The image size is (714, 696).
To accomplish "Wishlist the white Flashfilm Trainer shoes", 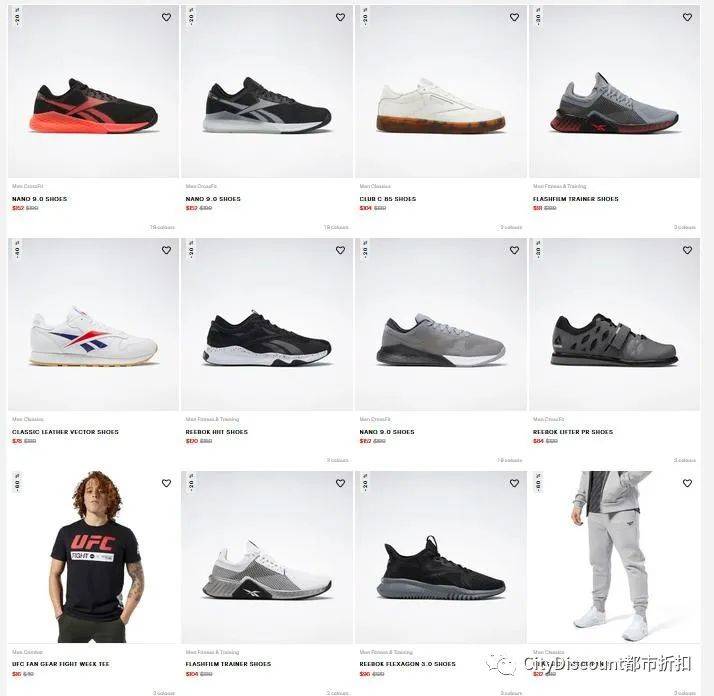I will [x=341, y=483].
